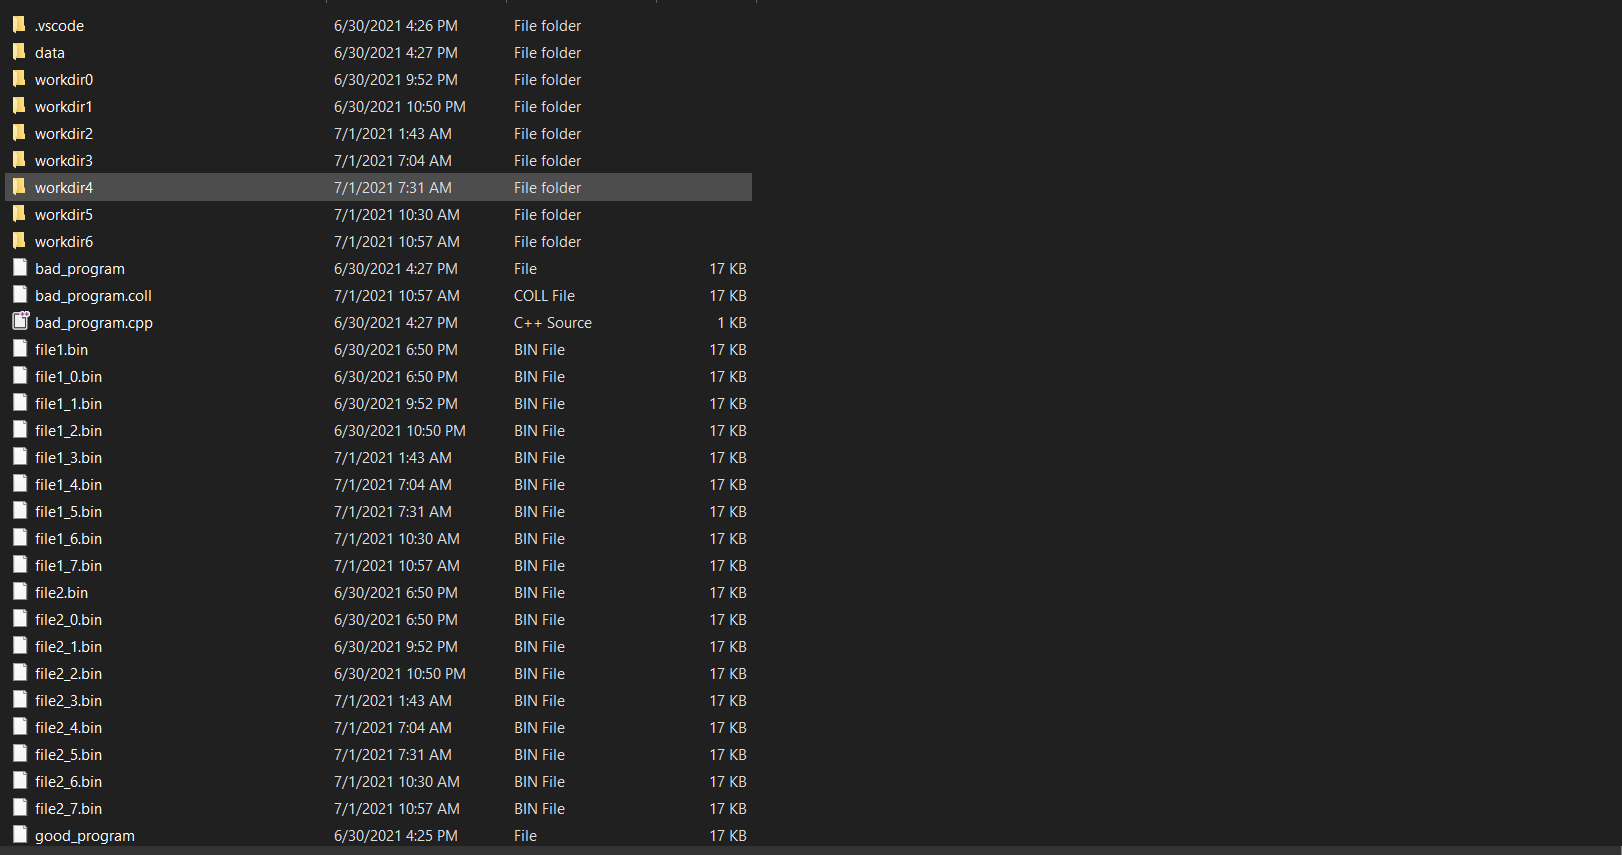Click the file2_4.bin file icon

[x=20, y=726]
